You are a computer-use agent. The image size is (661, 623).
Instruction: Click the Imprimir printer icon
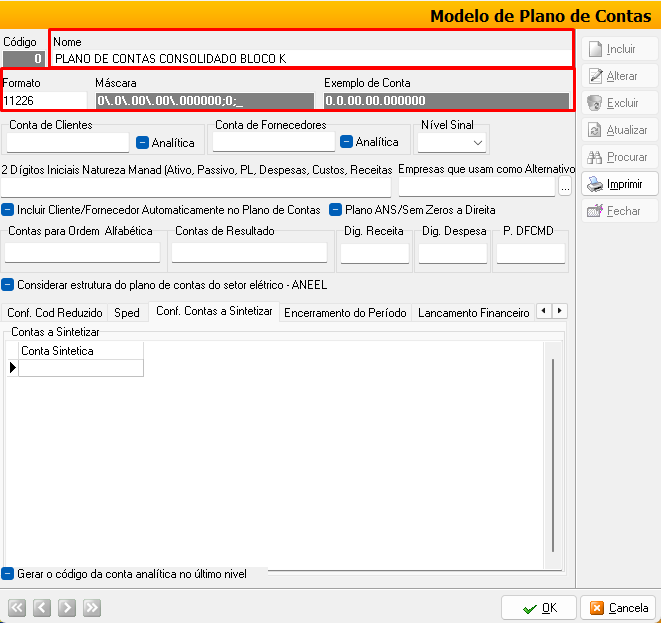pos(595,184)
